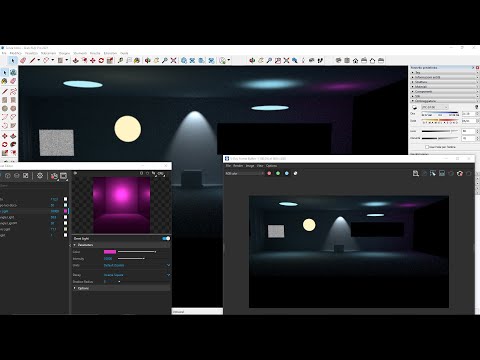Toggle track mouse icon in Frame Buffer
Viewport: 480px width, 360px height.
pyautogui.click(x=424, y=173)
